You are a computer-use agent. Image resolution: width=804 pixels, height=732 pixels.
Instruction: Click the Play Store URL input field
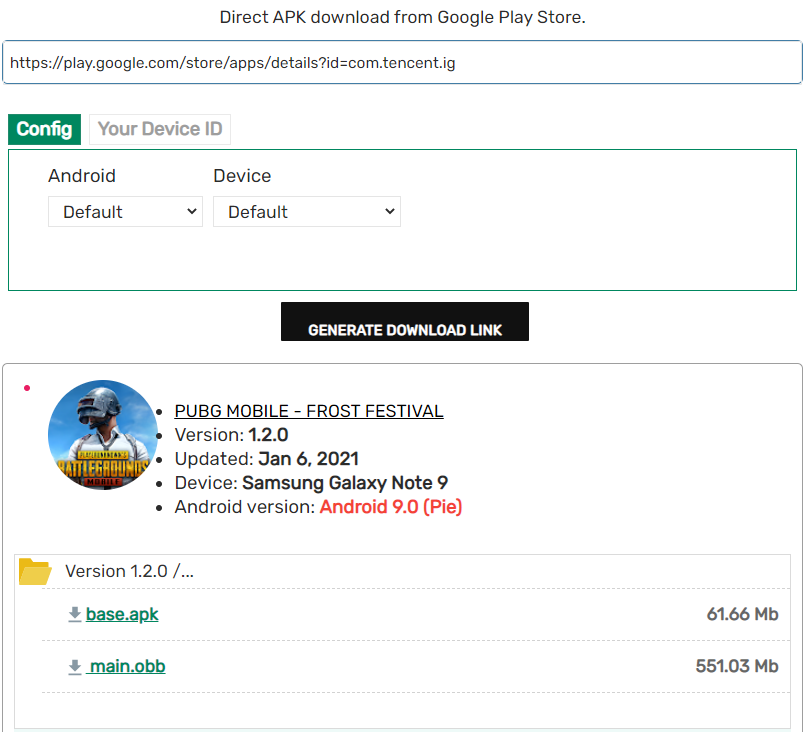[402, 63]
